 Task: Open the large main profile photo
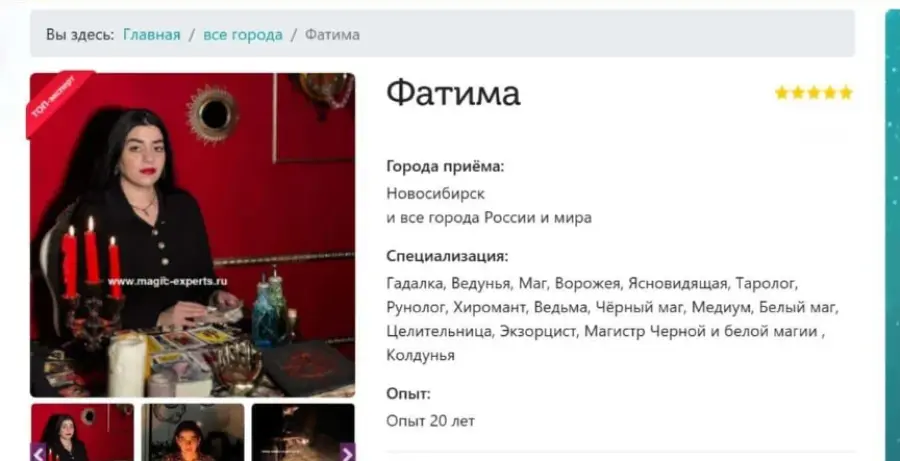point(192,235)
